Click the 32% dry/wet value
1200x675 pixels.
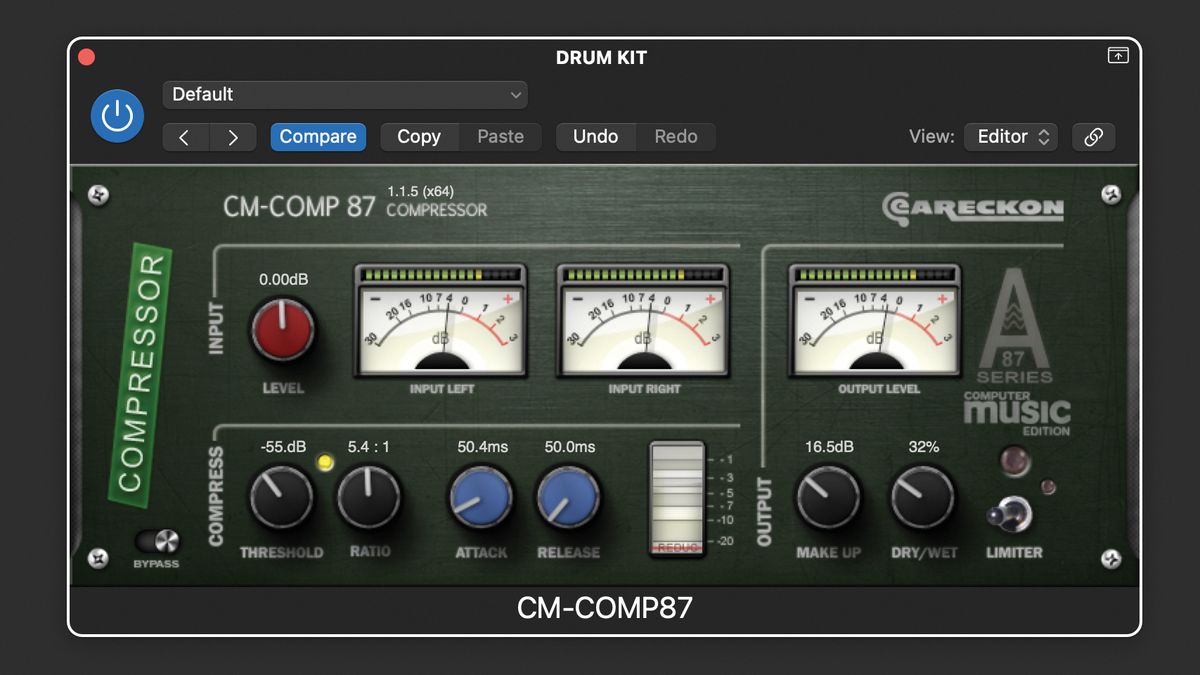click(923, 447)
